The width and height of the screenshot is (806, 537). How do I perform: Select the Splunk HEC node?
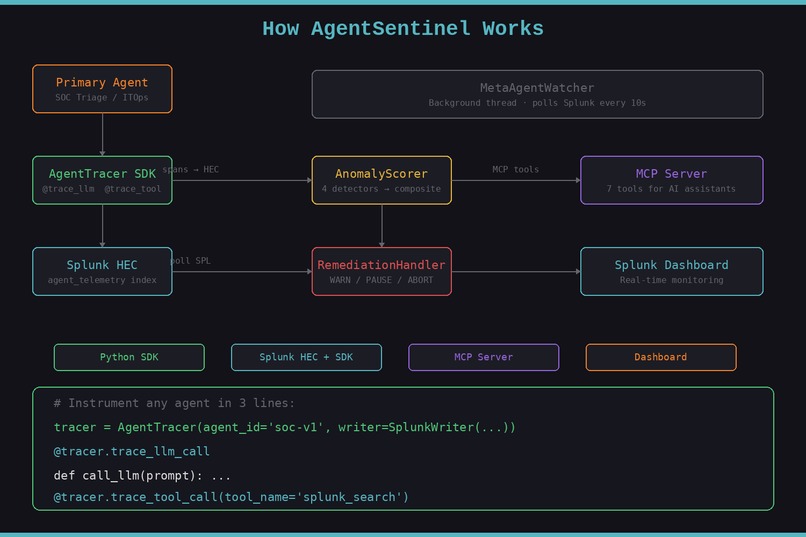coord(102,272)
